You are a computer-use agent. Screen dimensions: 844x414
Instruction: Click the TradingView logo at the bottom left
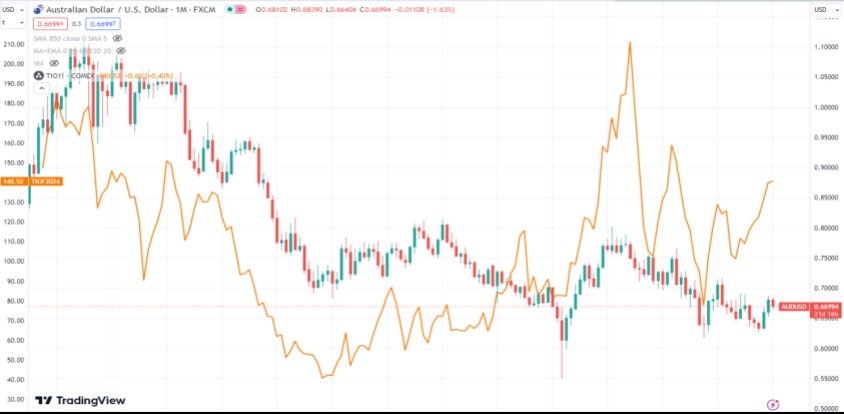[x=81, y=400]
